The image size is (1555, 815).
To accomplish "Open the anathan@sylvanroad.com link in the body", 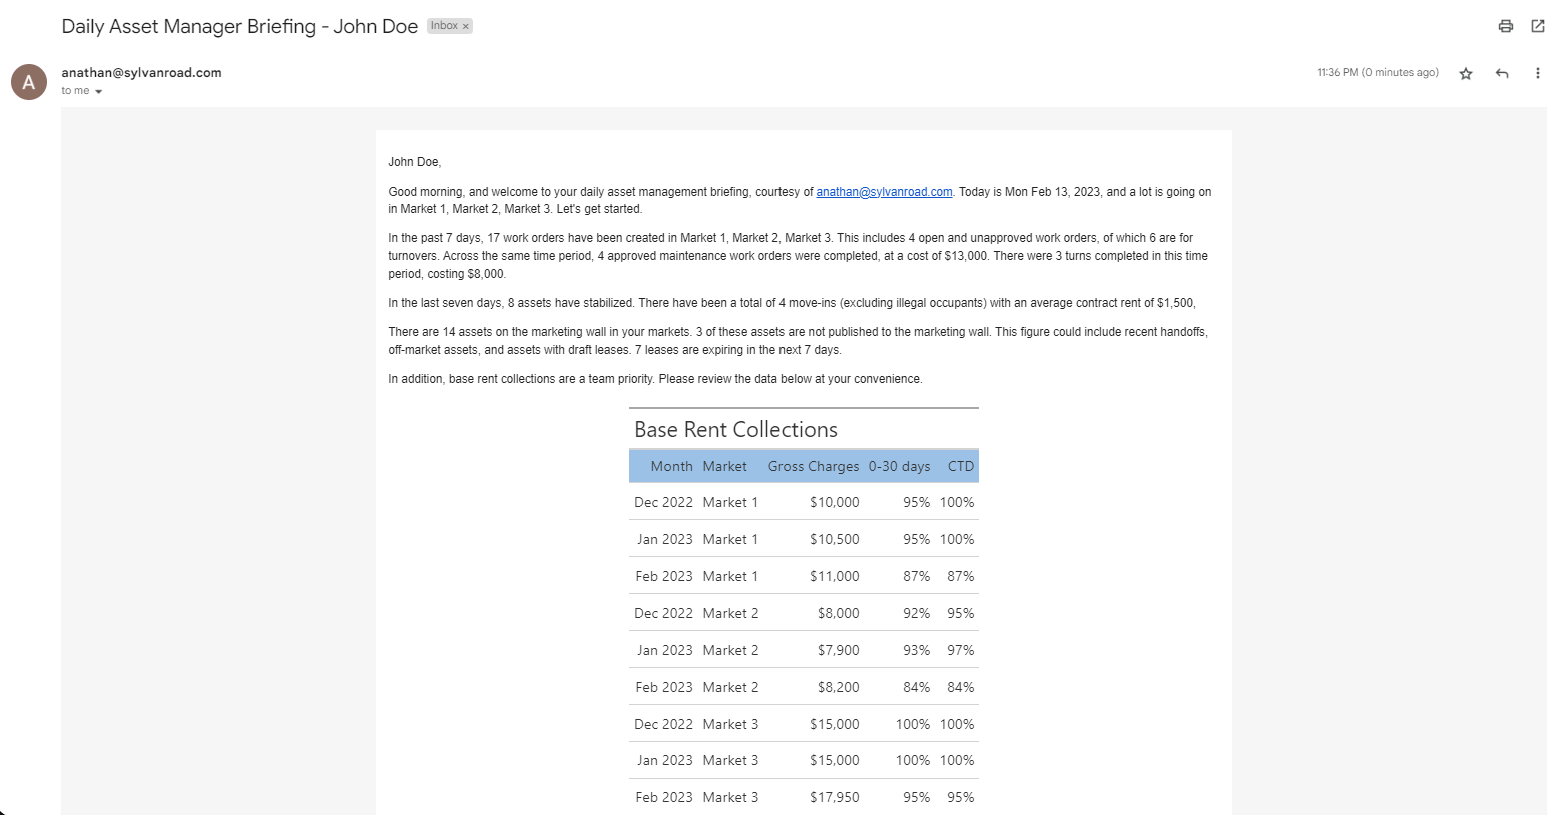I will (x=884, y=192).
